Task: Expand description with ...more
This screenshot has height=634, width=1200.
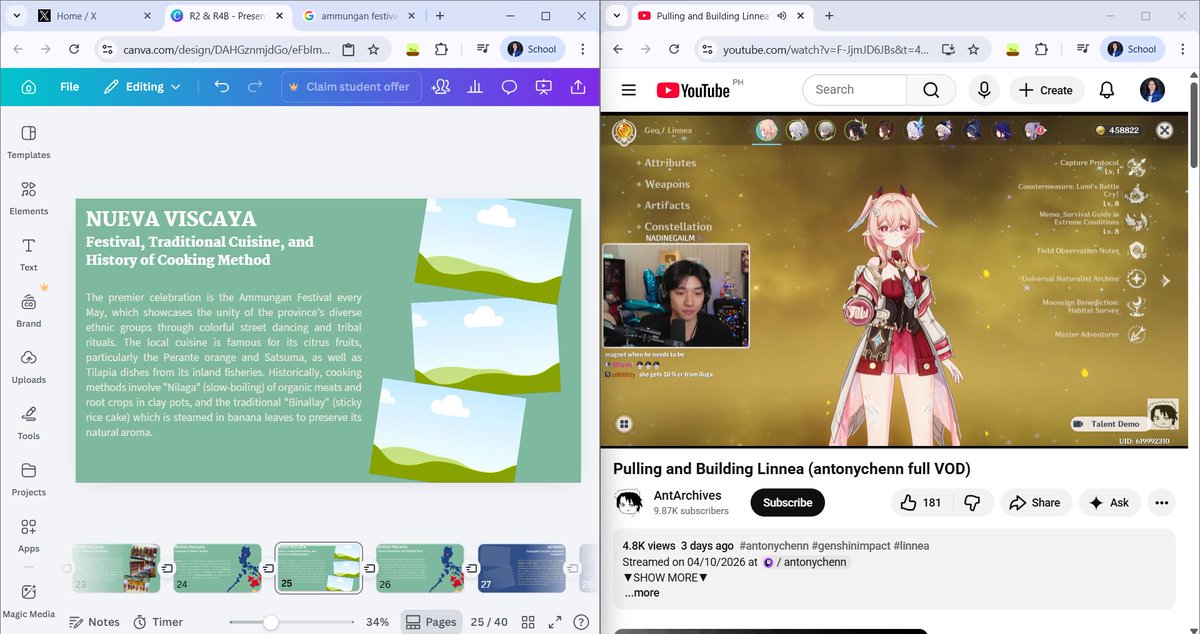Action: pyautogui.click(x=642, y=593)
